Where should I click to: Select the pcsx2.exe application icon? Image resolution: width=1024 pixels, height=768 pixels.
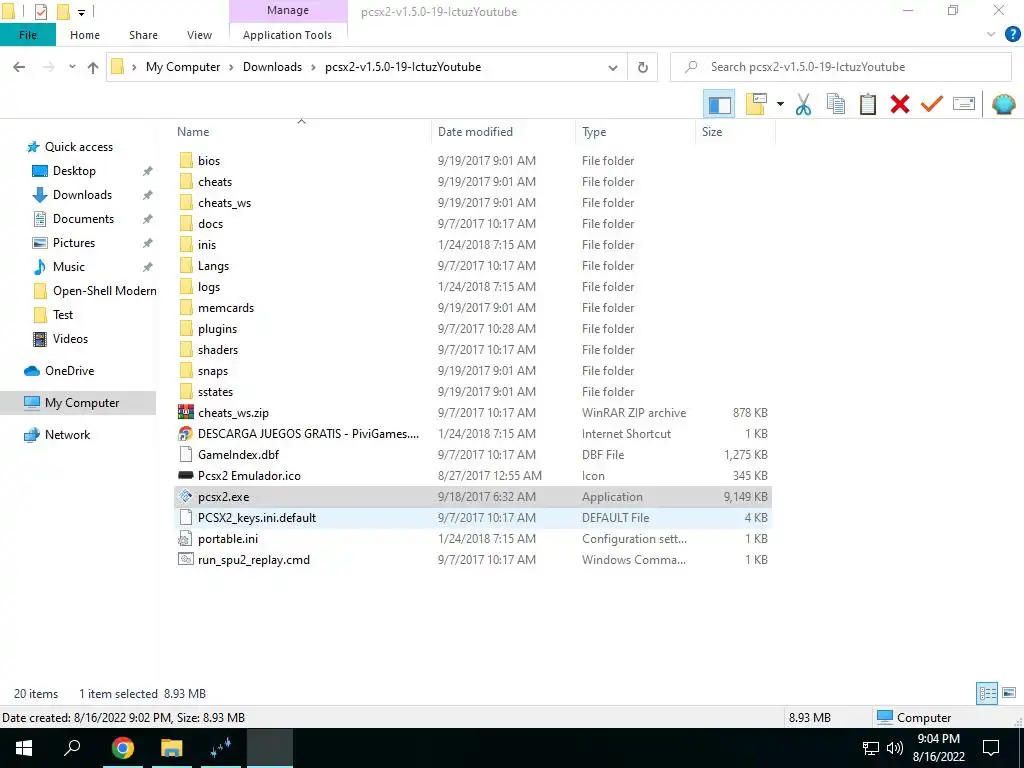point(186,496)
